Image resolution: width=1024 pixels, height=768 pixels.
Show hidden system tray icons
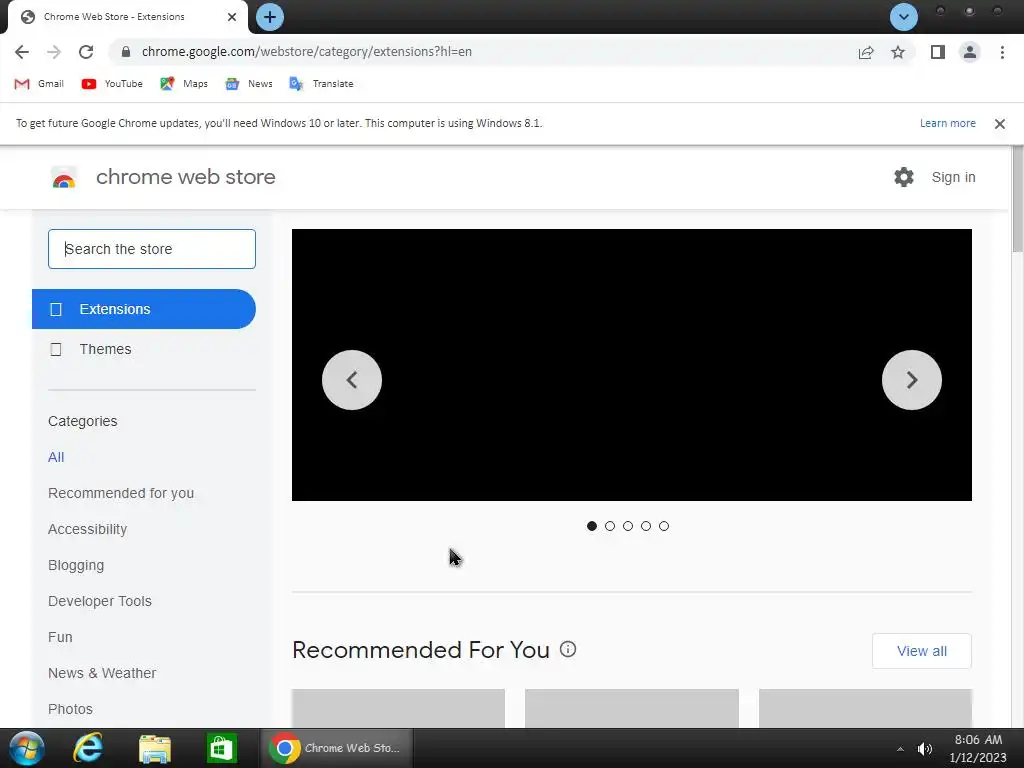click(x=900, y=749)
